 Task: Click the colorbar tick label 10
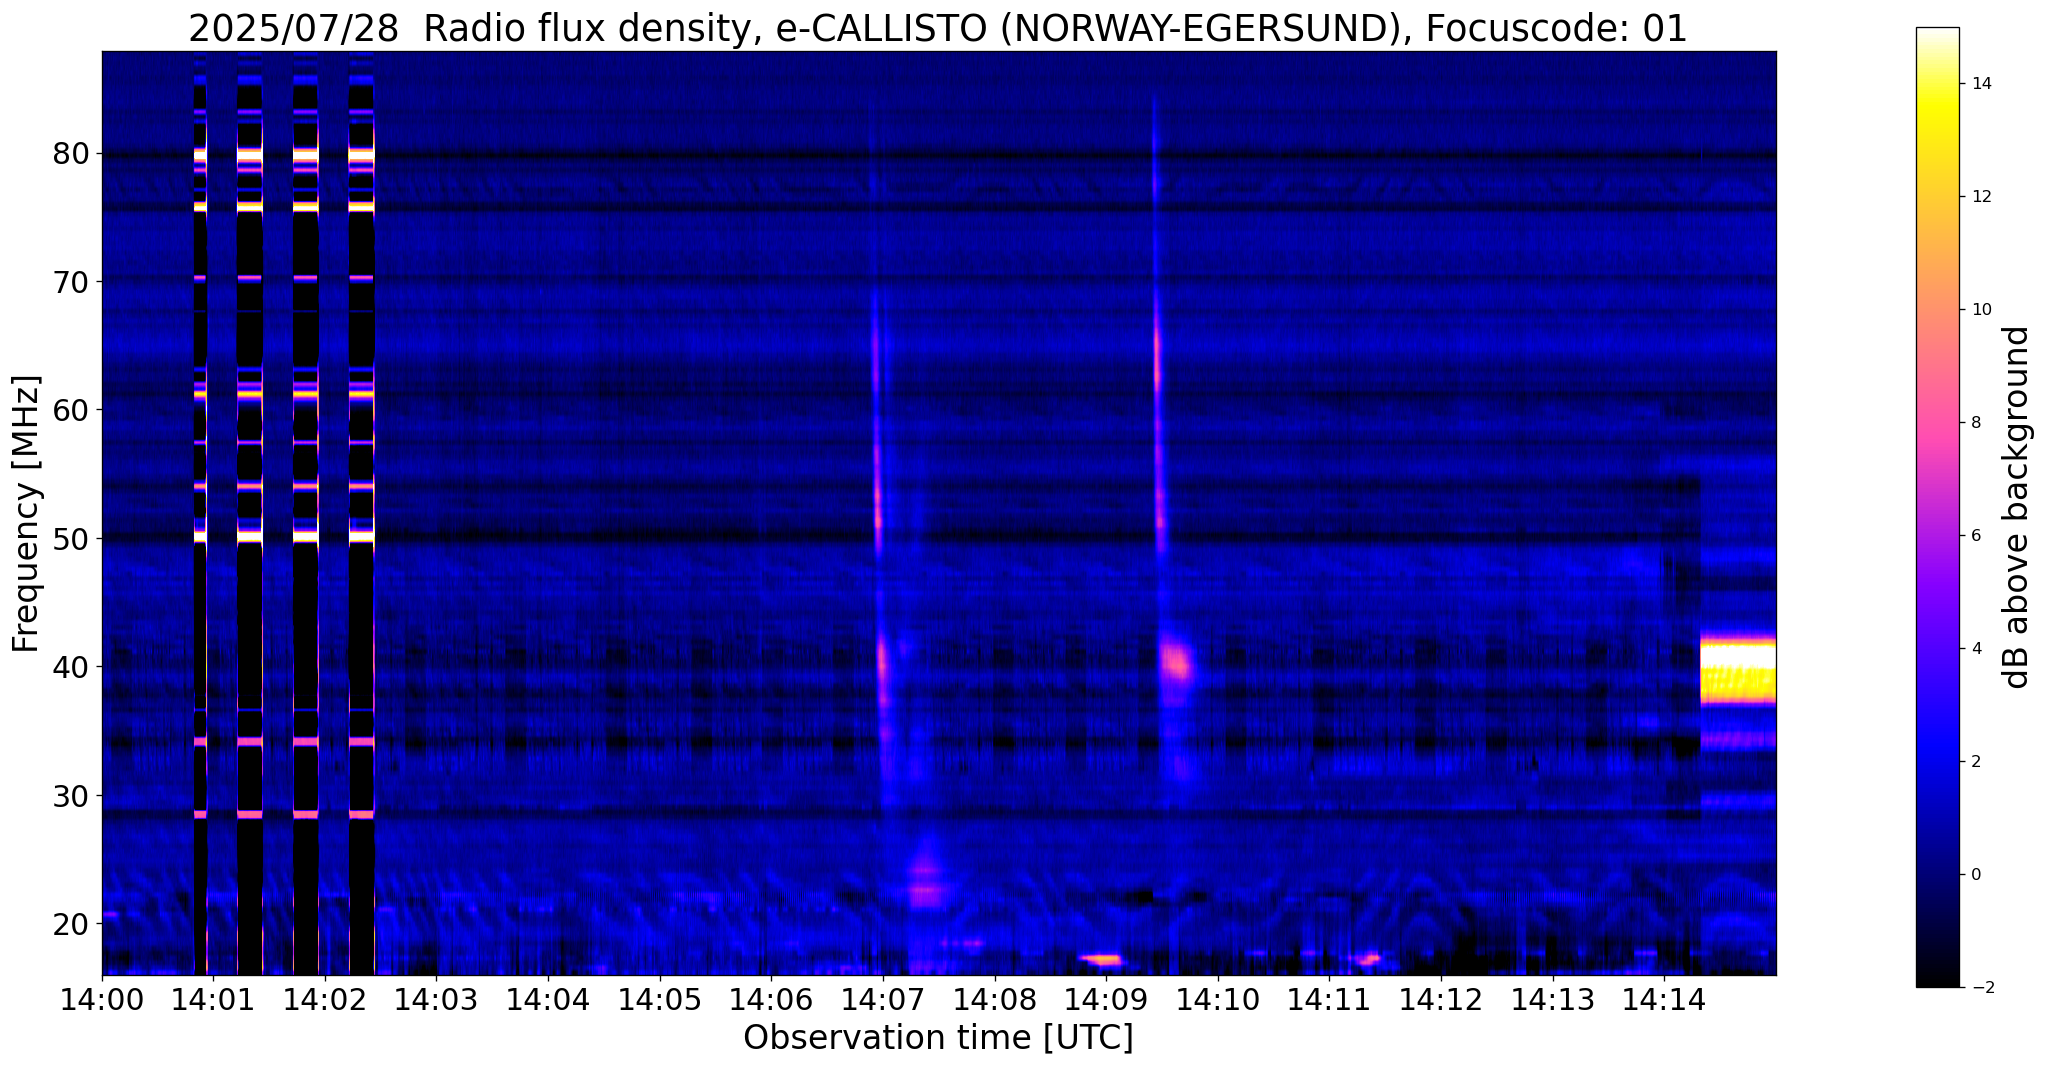pos(1979,310)
